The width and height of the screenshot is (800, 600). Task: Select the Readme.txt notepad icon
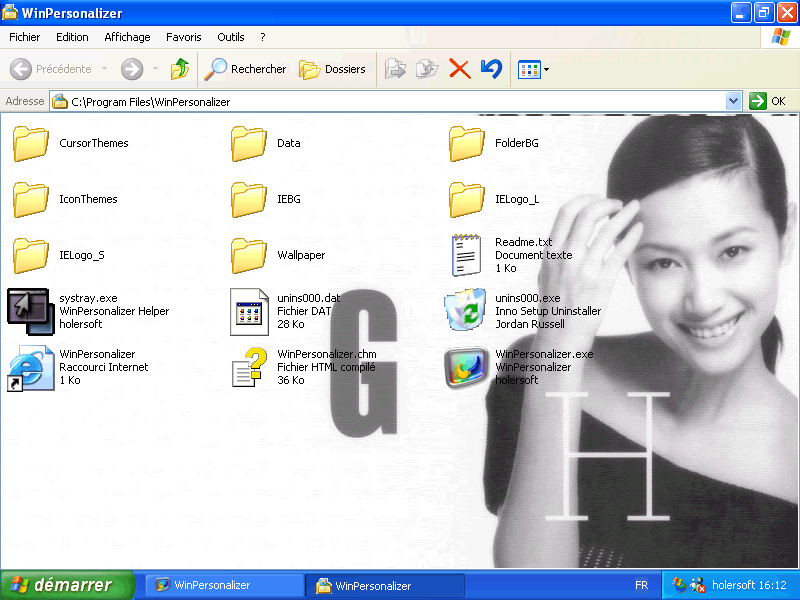coord(466,255)
